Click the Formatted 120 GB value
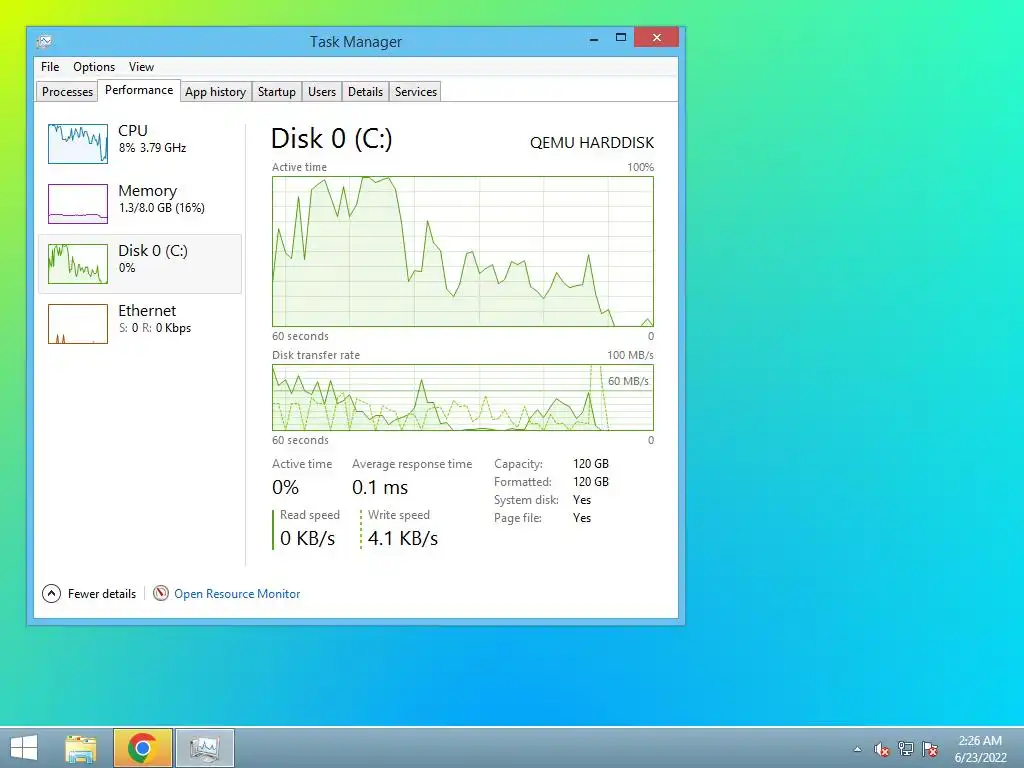This screenshot has height=768, width=1024. (591, 482)
